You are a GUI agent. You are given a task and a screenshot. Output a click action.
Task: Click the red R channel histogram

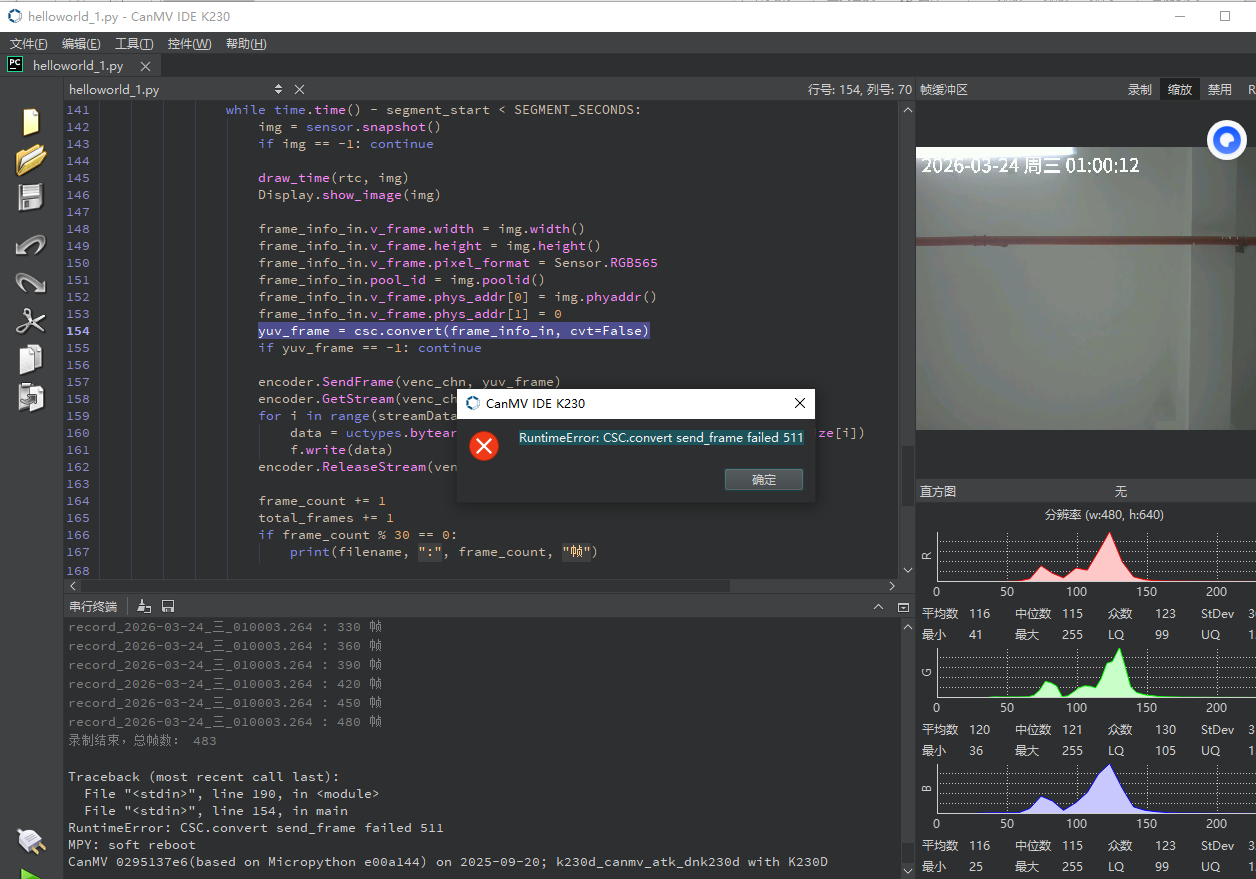[1096, 556]
